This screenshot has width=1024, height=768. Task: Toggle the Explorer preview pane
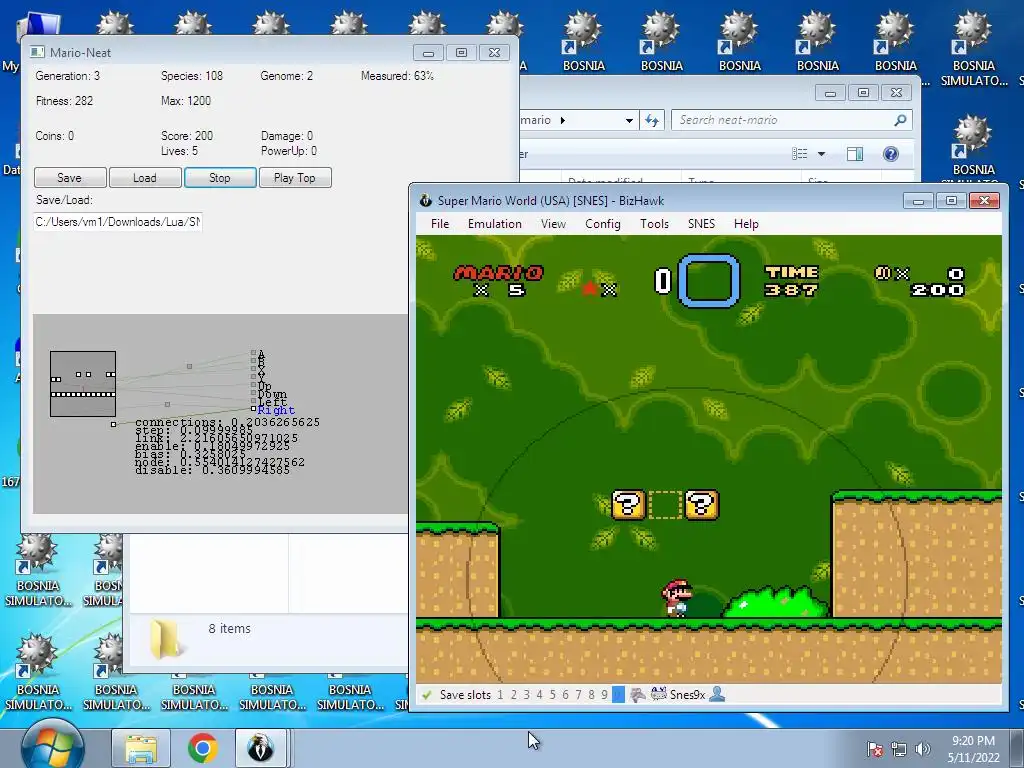tap(855, 154)
